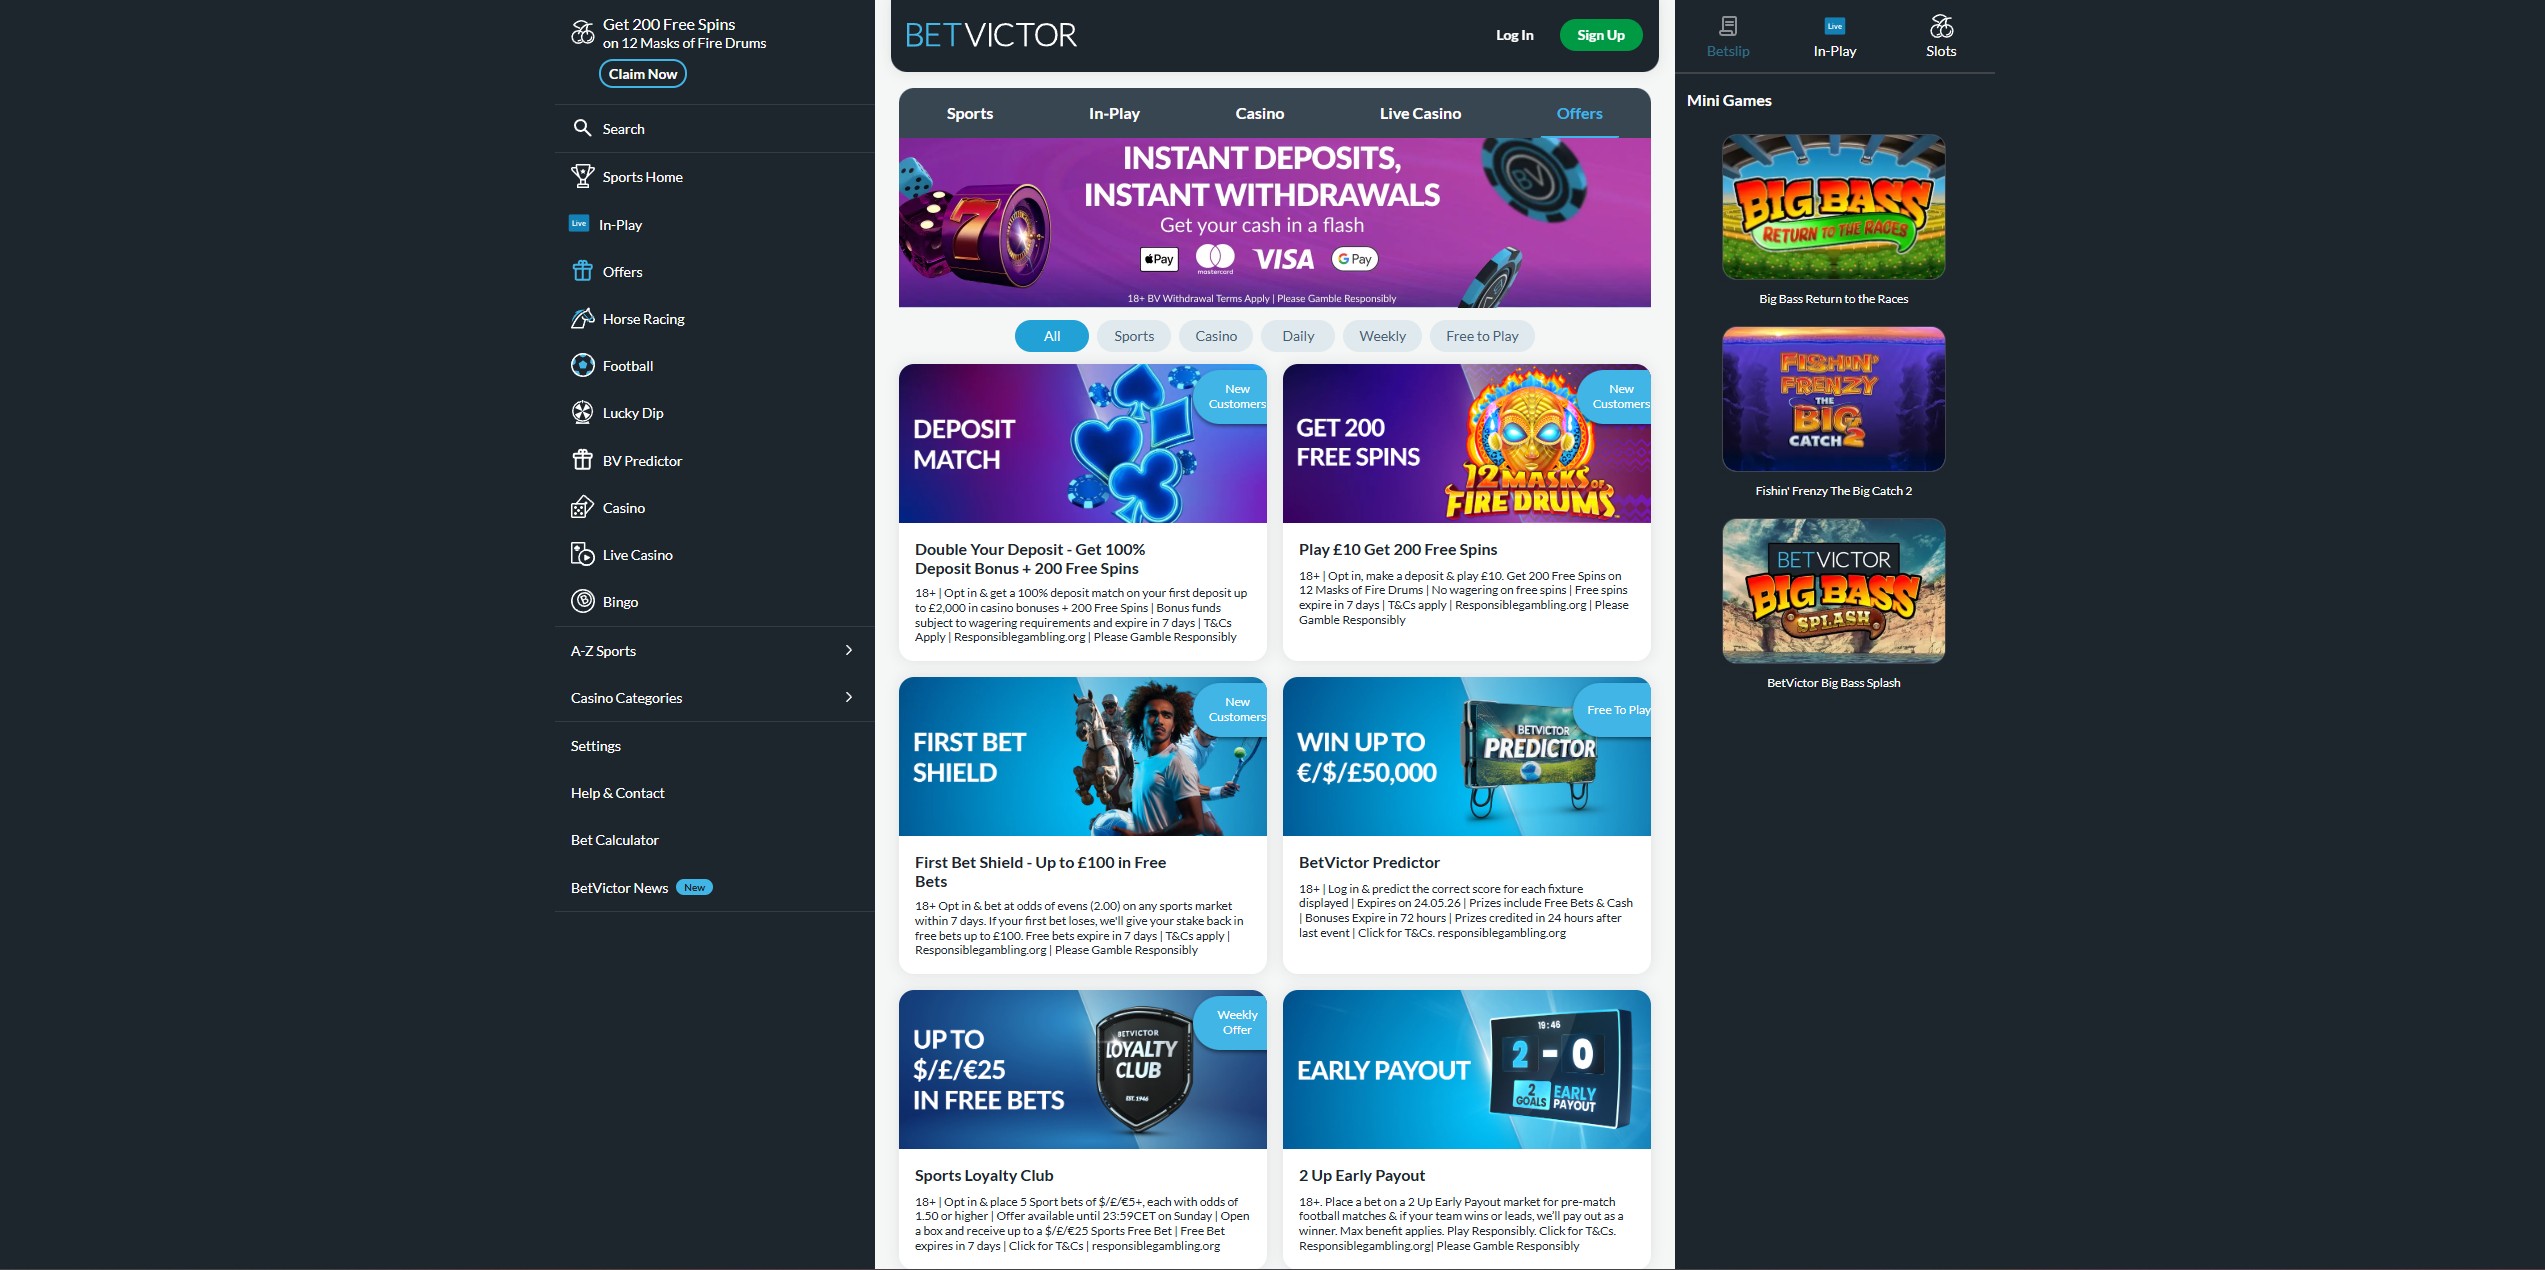
Task: Open Sports Home from the sidebar
Action: [643, 176]
